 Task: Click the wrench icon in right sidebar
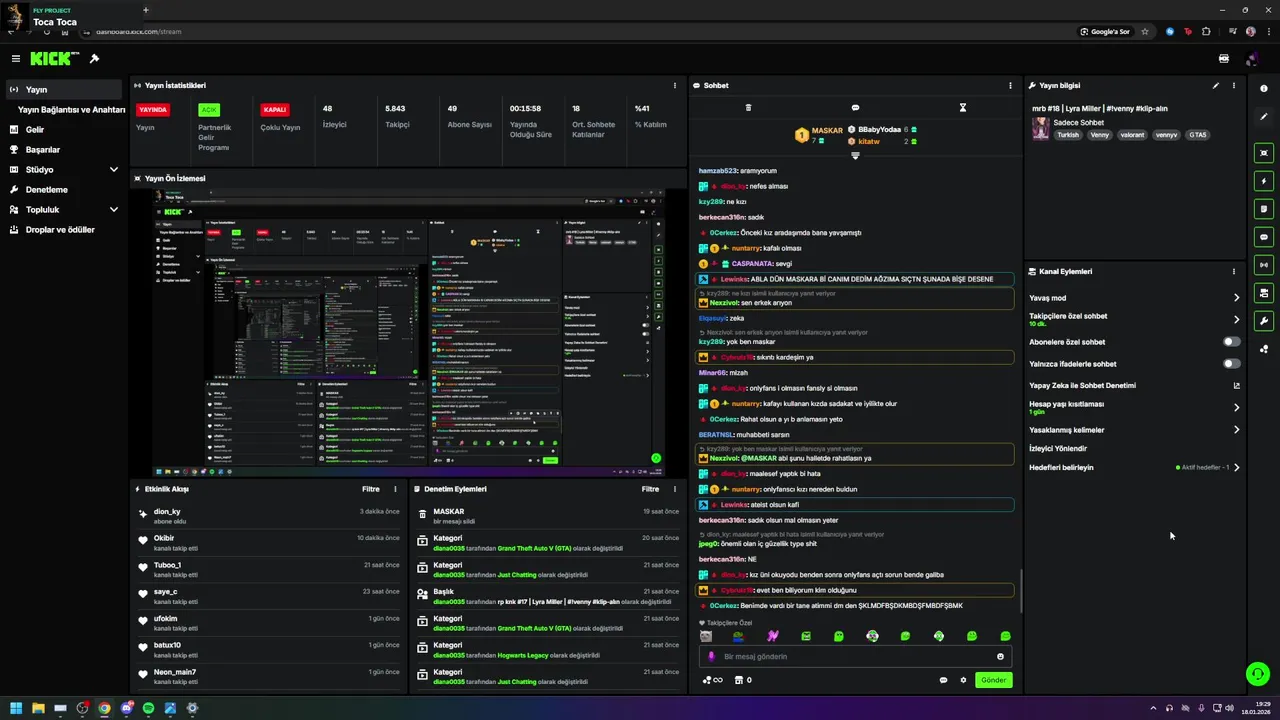[1264, 321]
